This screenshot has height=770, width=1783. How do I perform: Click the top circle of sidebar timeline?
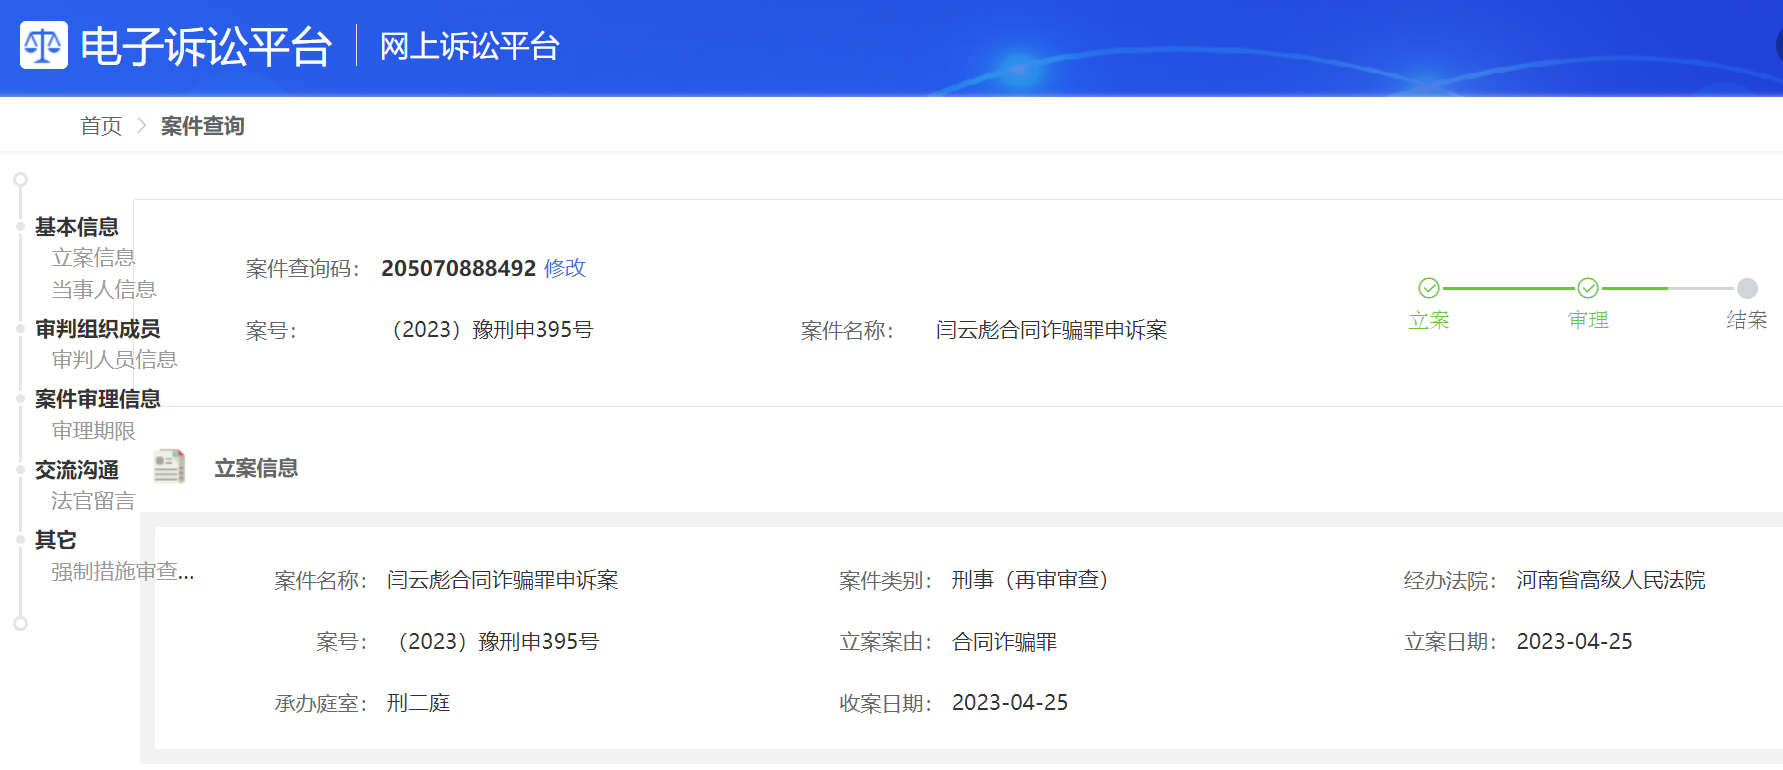[x=20, y=180]
